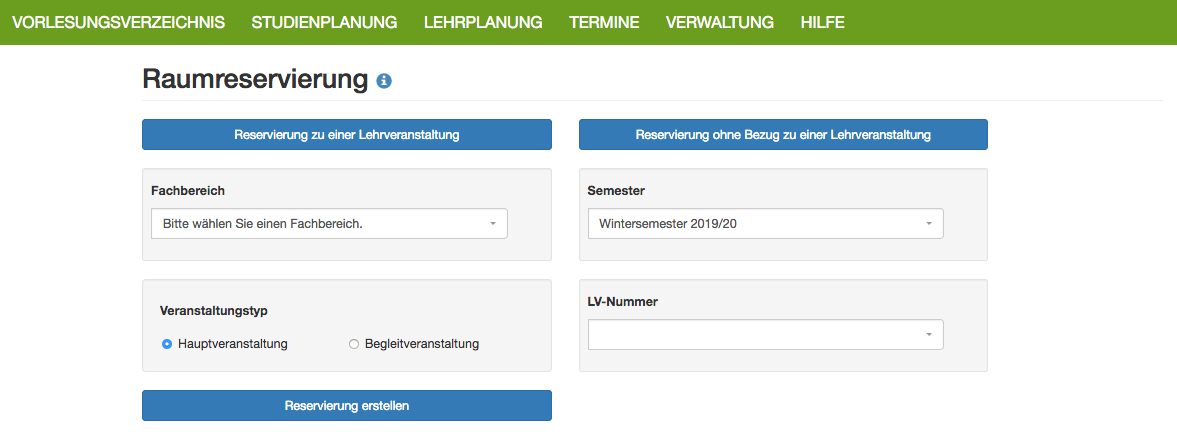Image resolution: width=1177 pixels, height=443 pixels.
Task: Click the Fachbereich dropdown arrow
Action: click(x=493, y=224)
